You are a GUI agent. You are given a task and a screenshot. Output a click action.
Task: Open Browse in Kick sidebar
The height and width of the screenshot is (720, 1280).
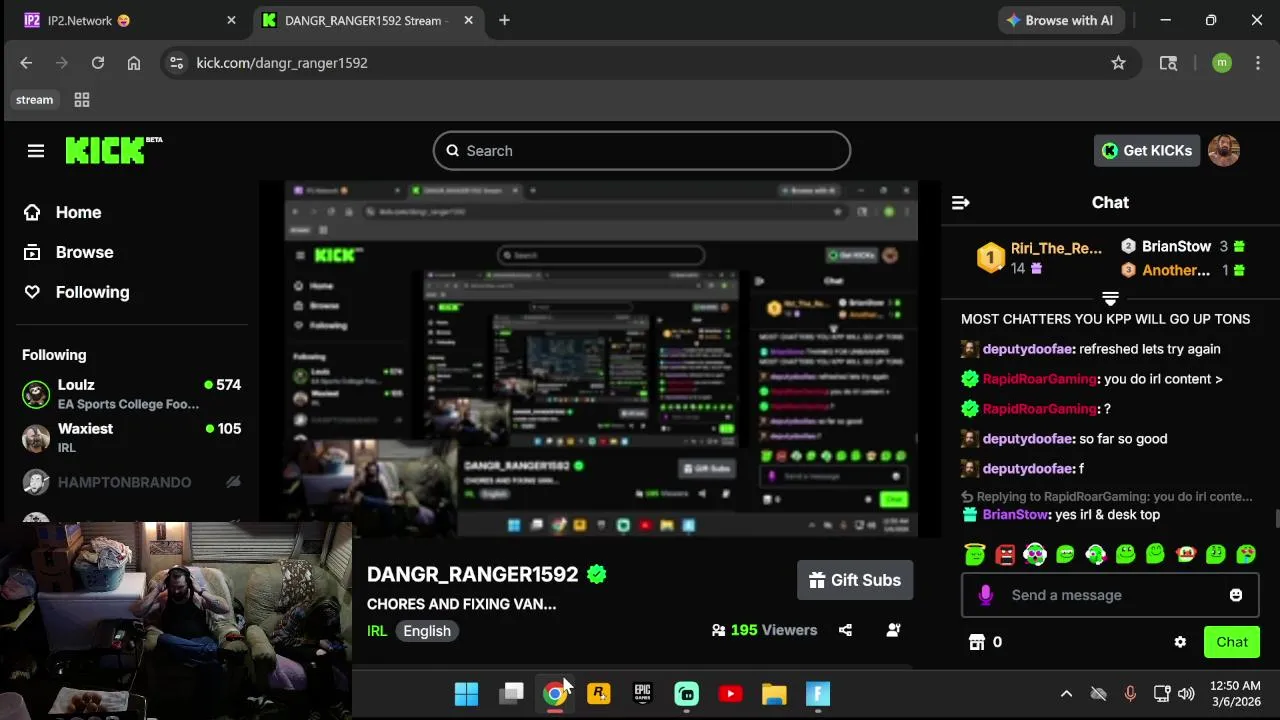point(68,252)
